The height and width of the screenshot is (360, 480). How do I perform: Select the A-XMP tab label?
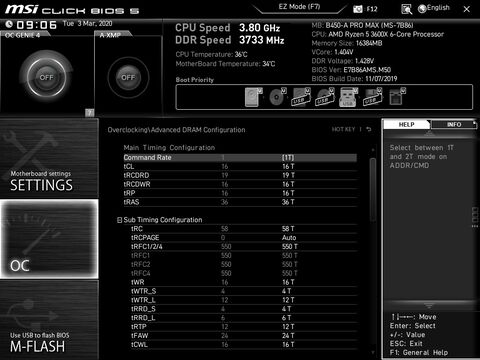click(x=110, y=35)
